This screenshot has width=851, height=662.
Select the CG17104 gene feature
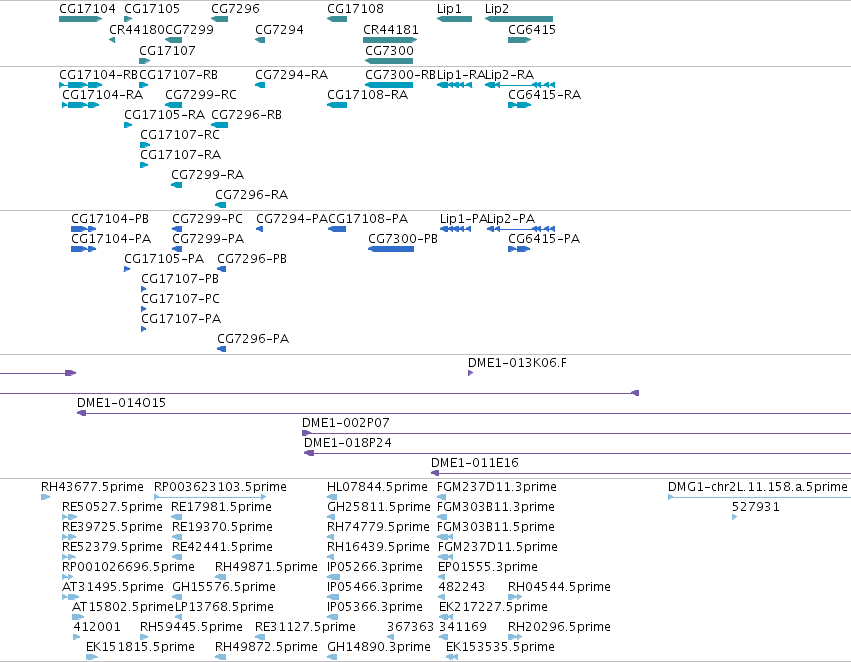tap(80, 19)
